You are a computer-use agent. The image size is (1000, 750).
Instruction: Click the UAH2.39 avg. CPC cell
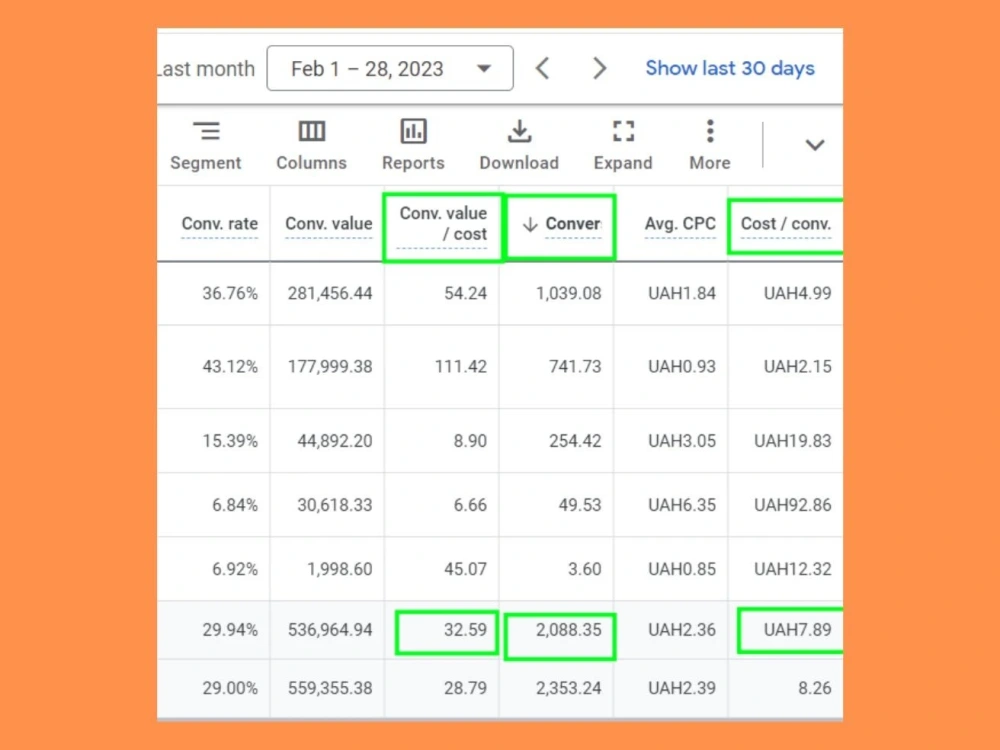(x=682, y=688)
